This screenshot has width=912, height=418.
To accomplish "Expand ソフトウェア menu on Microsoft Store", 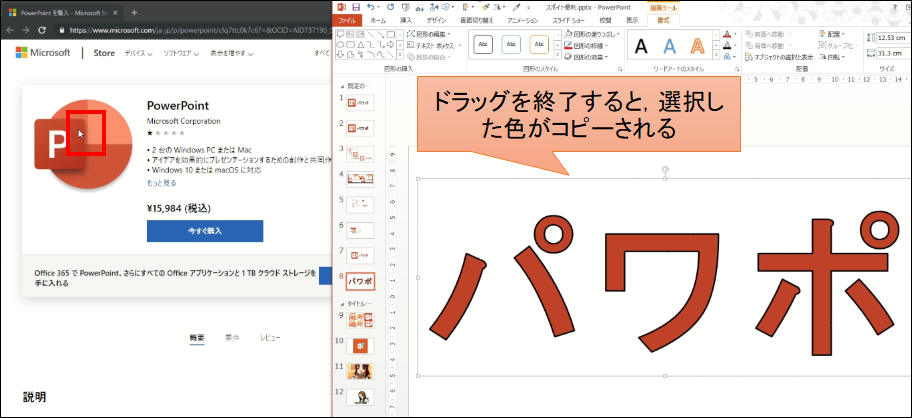I will coord(181,53).
